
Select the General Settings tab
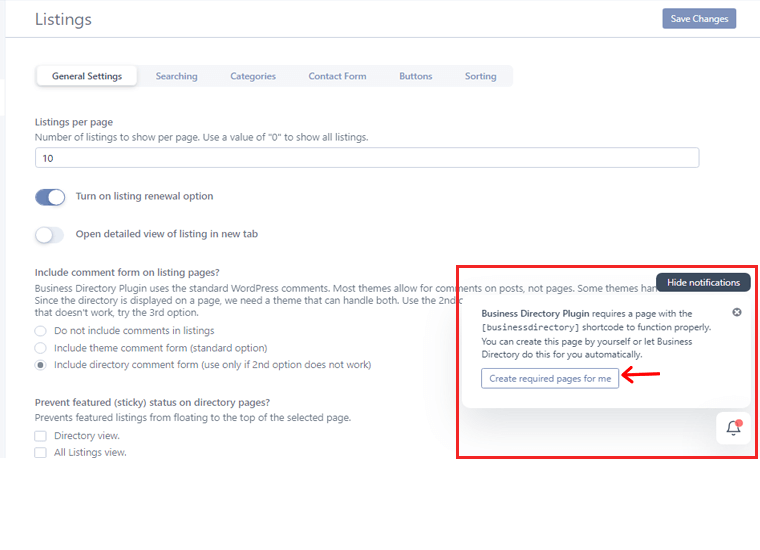tap(87, 76)
